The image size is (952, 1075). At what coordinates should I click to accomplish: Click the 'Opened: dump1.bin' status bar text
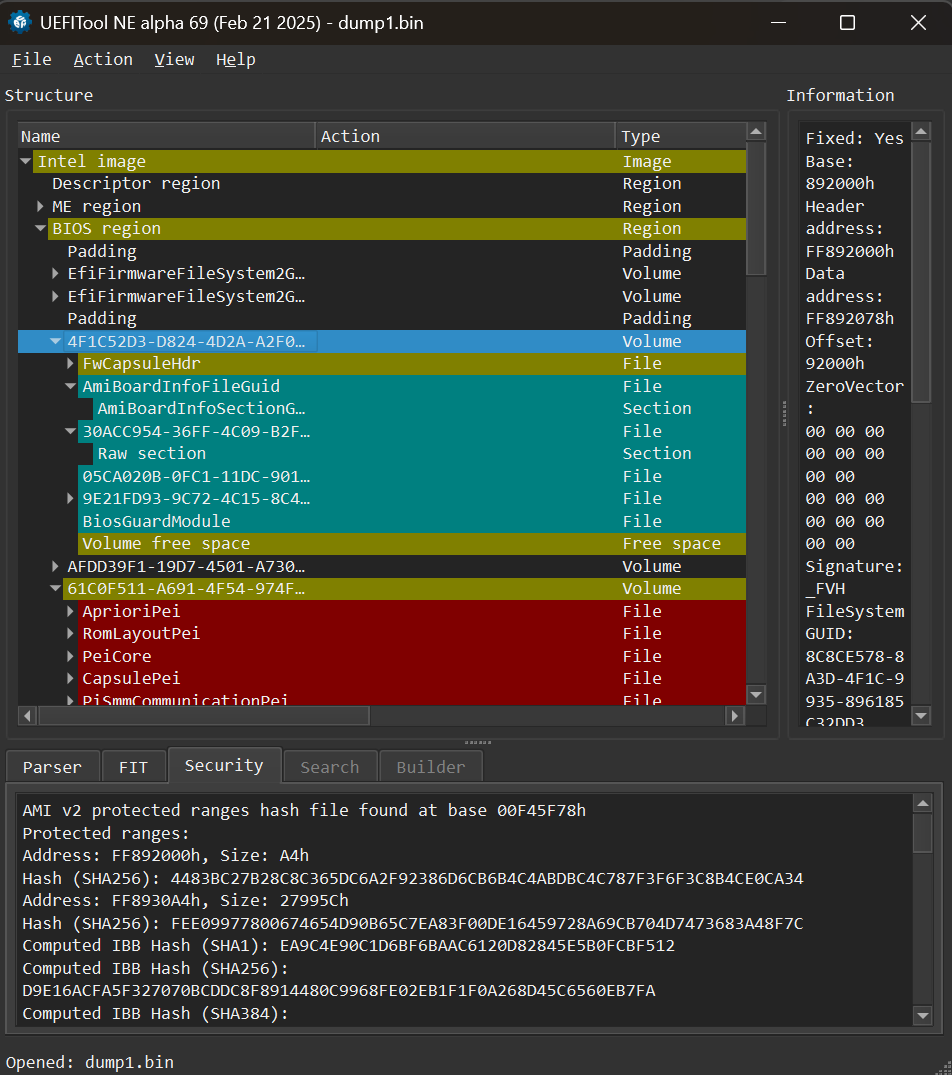tap(90, 1063)
